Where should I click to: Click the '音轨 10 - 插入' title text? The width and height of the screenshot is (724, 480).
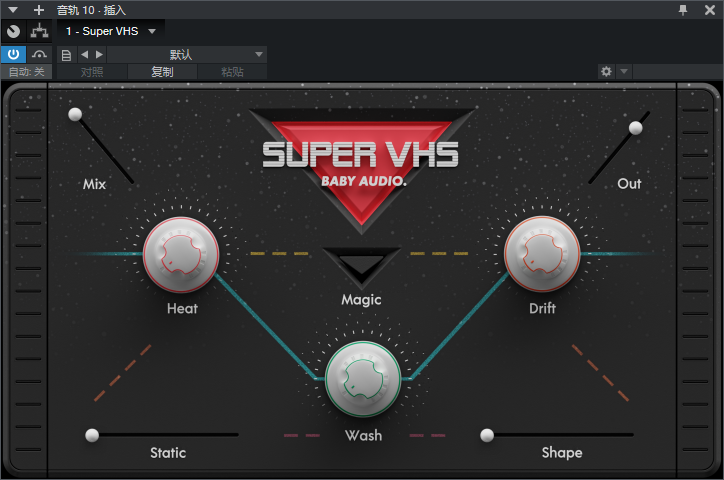click(91, 10)
